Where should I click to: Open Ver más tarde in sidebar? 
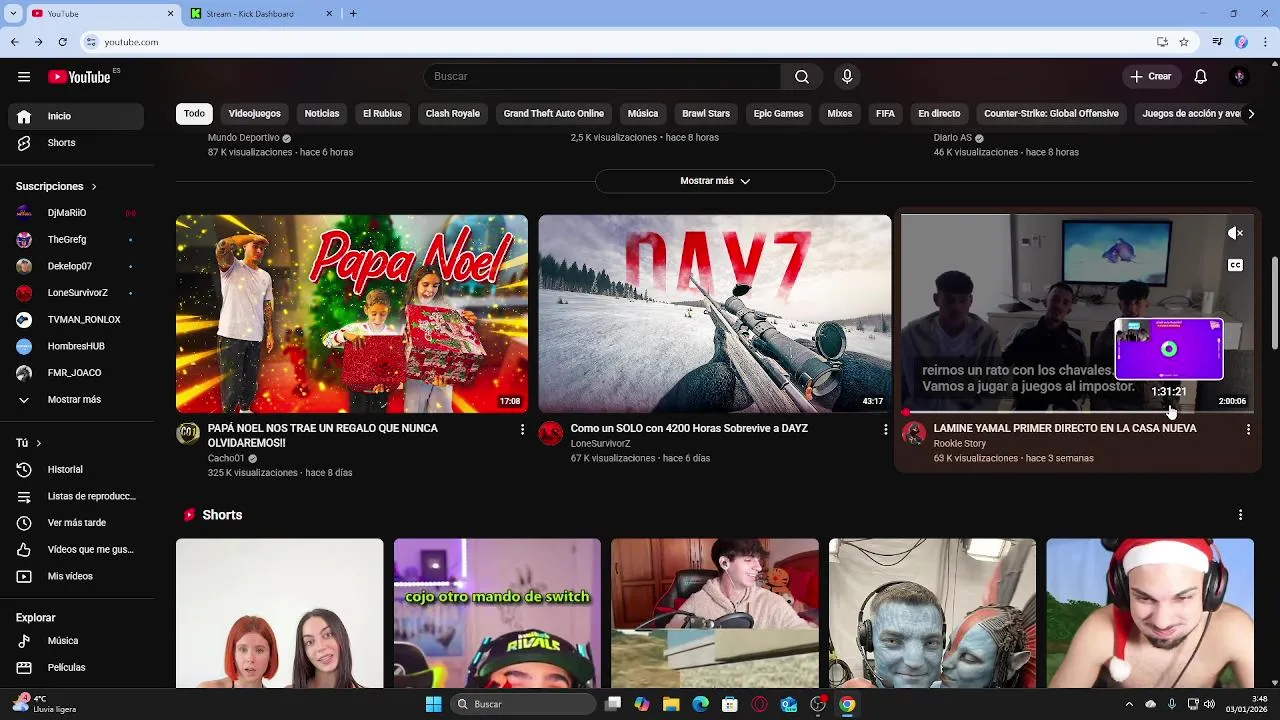pyautogui.click(x=76, y=523)
